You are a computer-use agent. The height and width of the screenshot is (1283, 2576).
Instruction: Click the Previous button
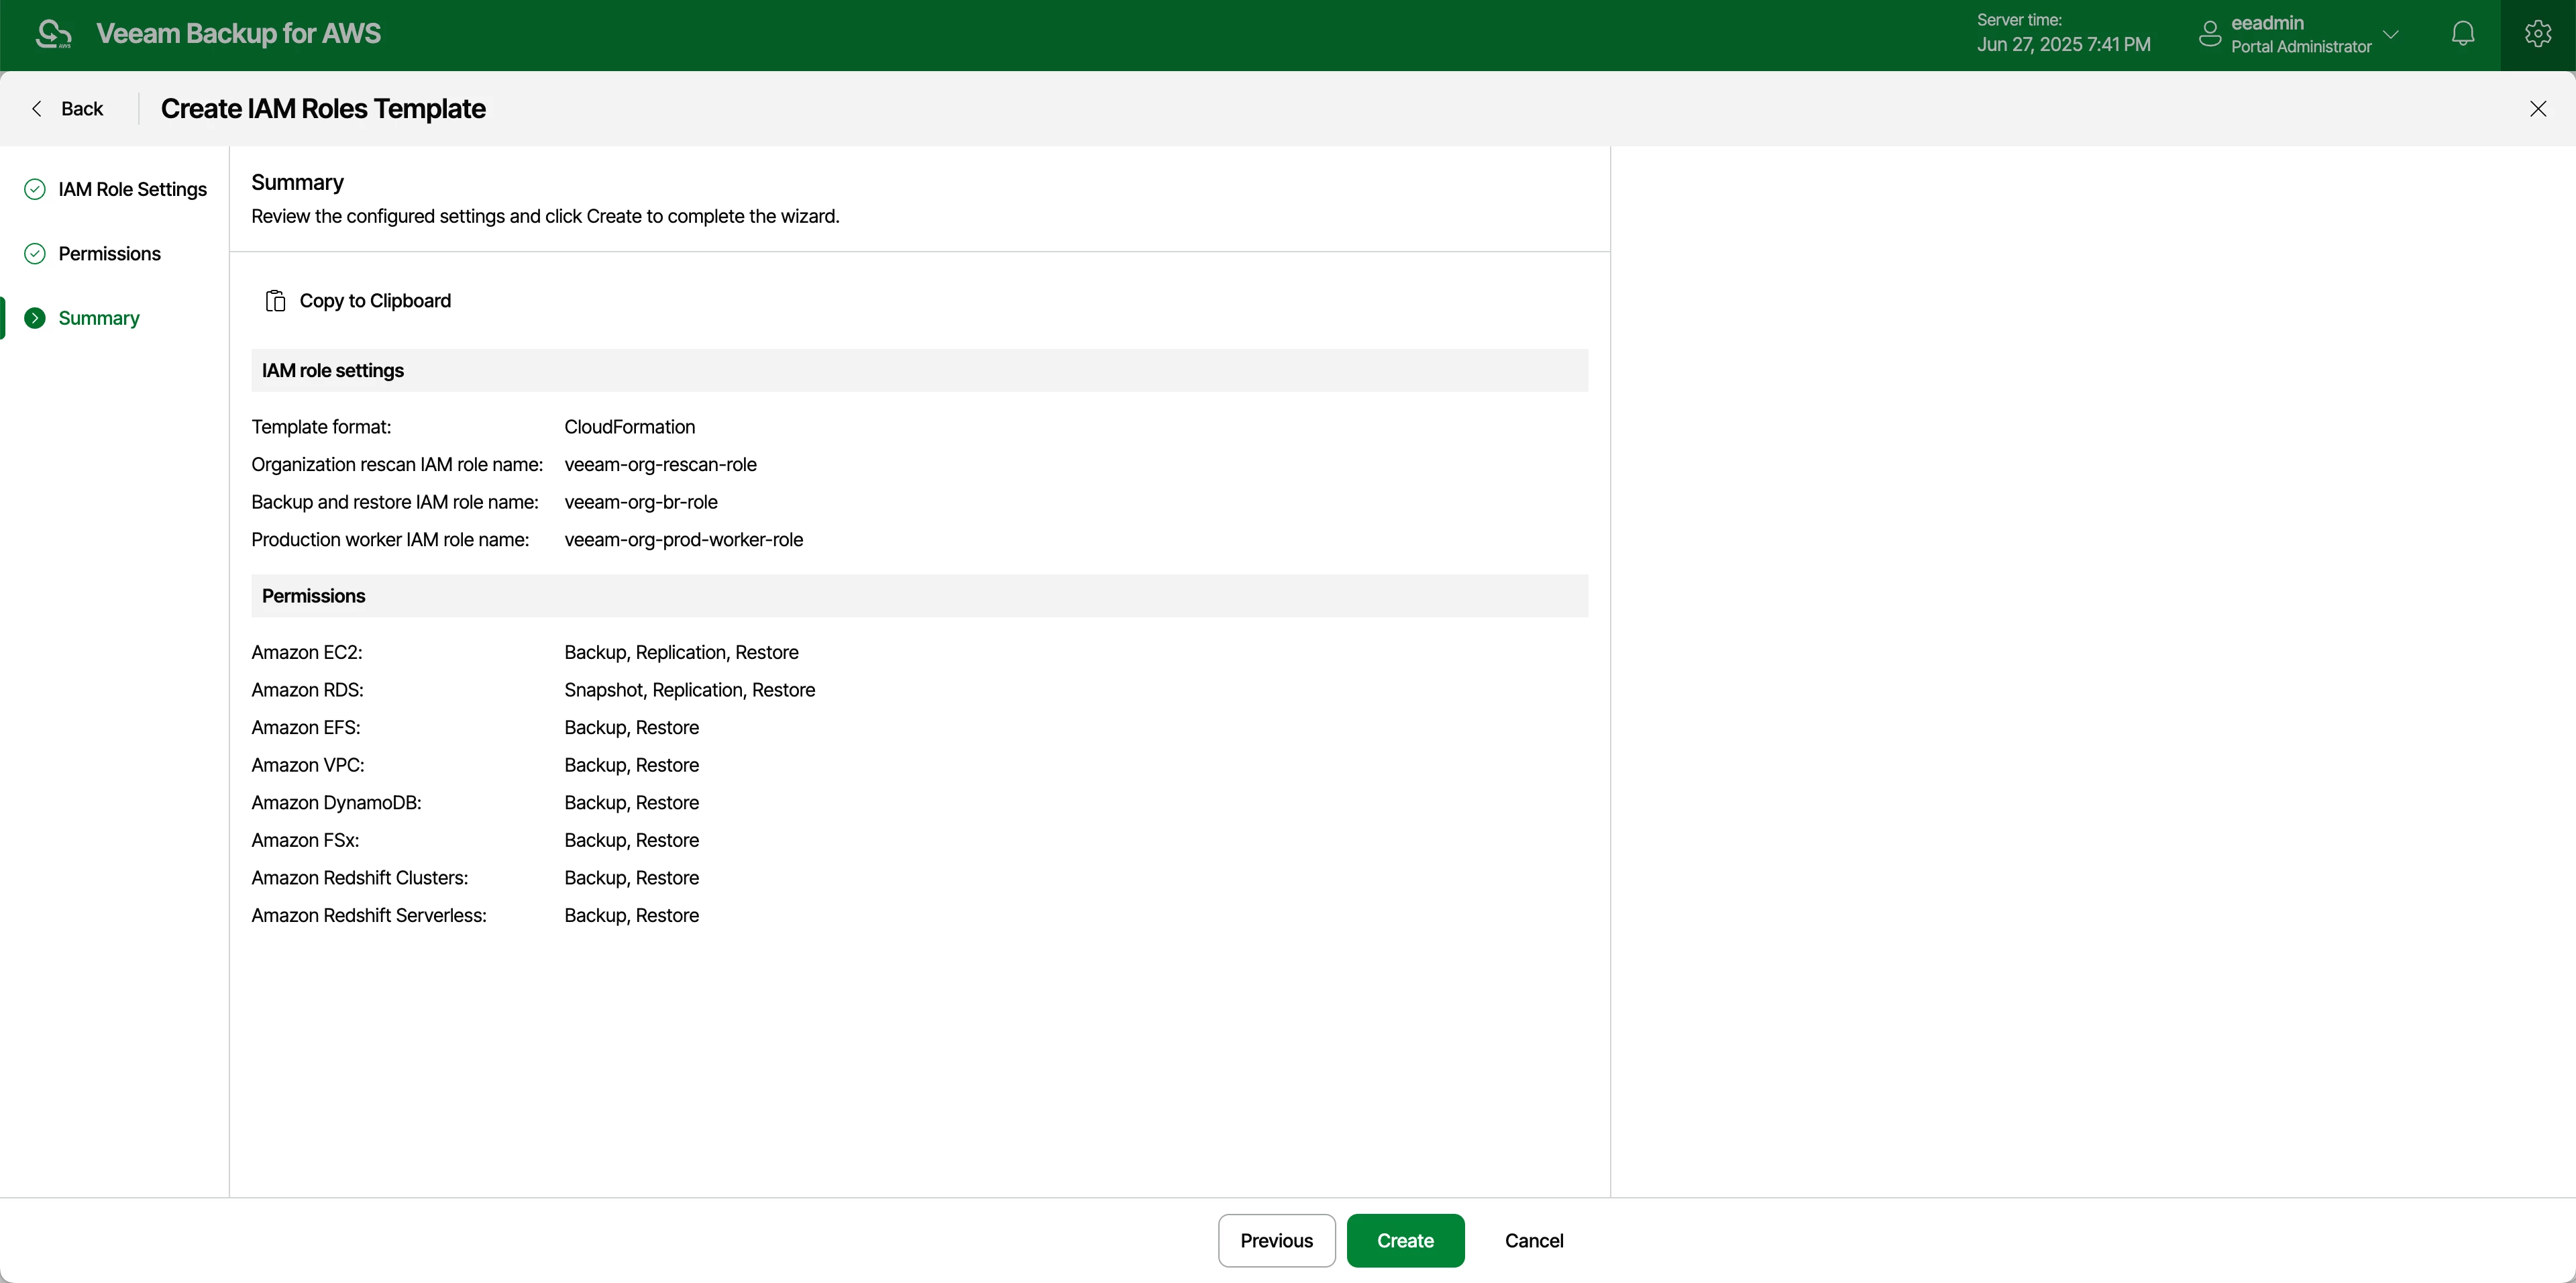click(x=1276, y=1241)
